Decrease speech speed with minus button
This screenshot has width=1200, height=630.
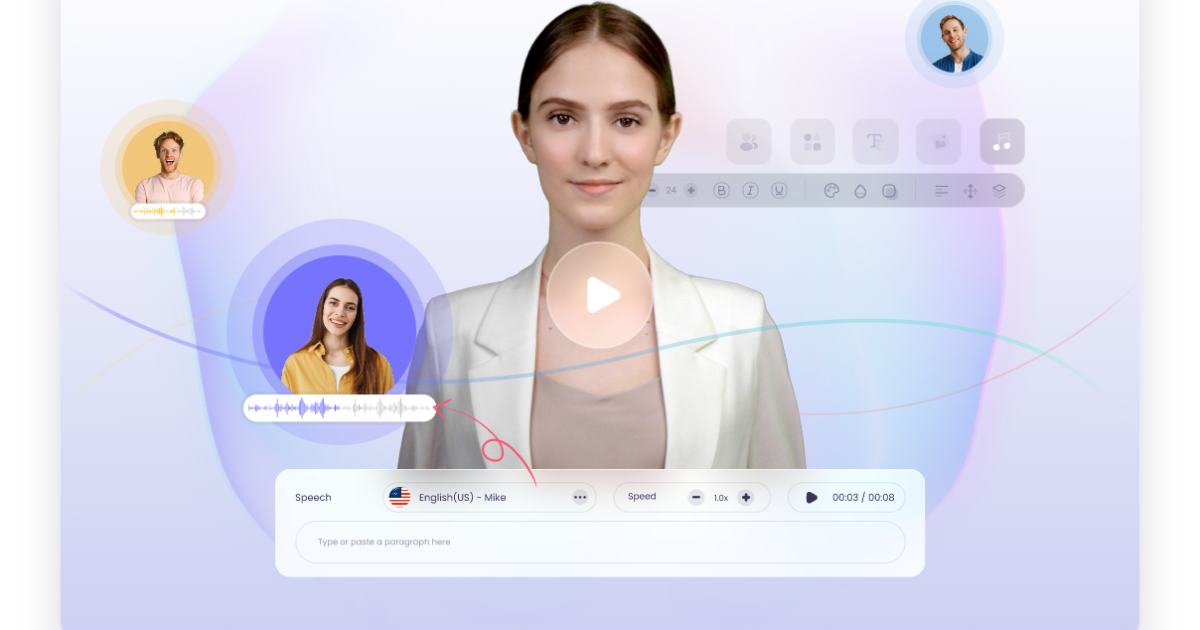coord(696,497)
